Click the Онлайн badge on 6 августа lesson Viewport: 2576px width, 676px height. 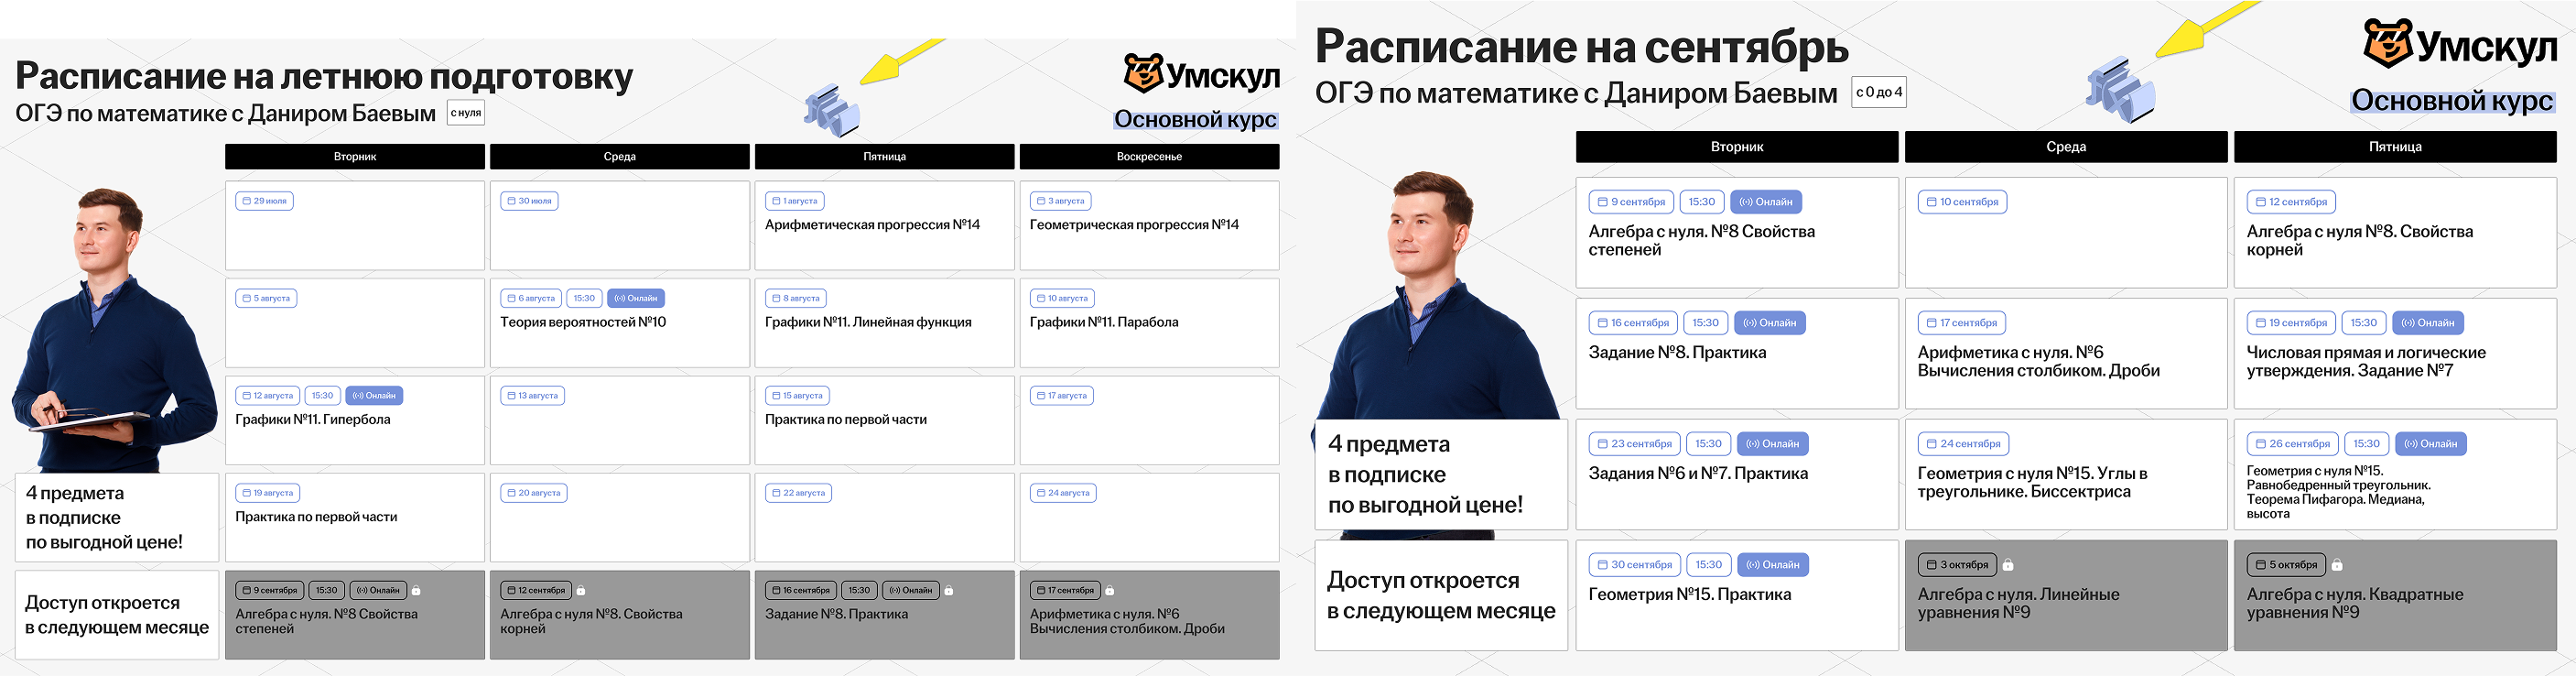(x=636, y=298)
